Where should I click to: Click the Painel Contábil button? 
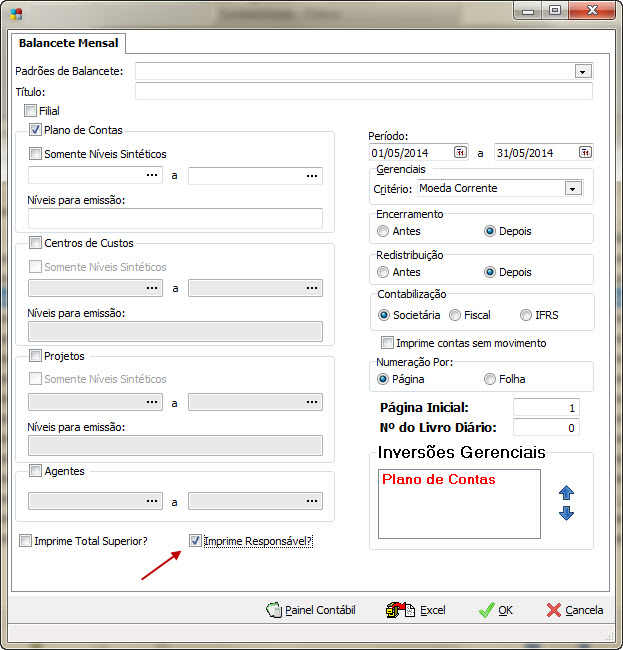(311, 610)
